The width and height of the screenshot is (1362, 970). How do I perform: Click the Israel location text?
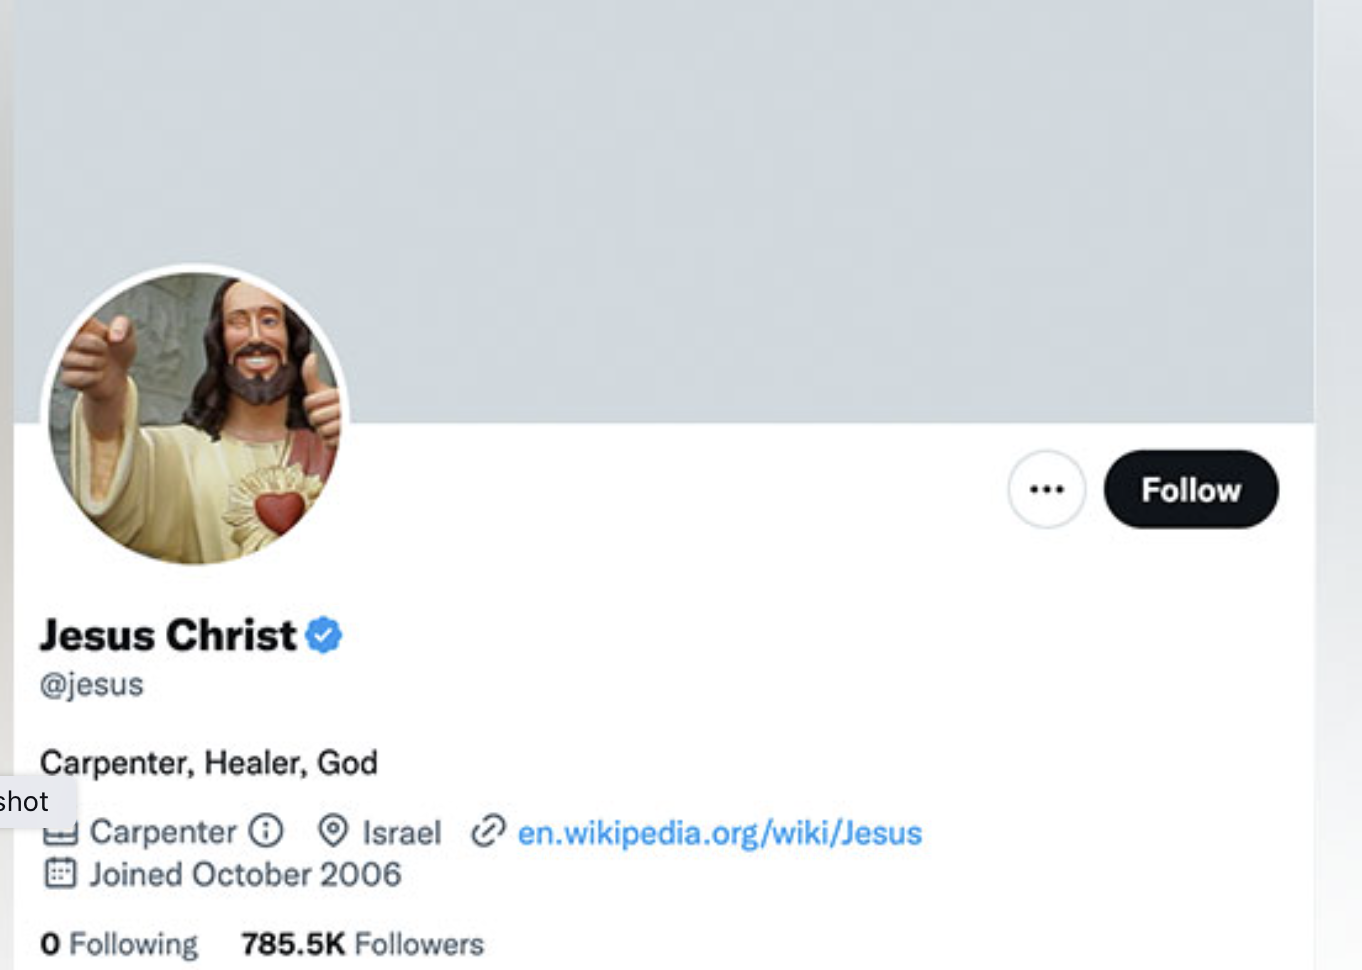[x=401, y=832]
